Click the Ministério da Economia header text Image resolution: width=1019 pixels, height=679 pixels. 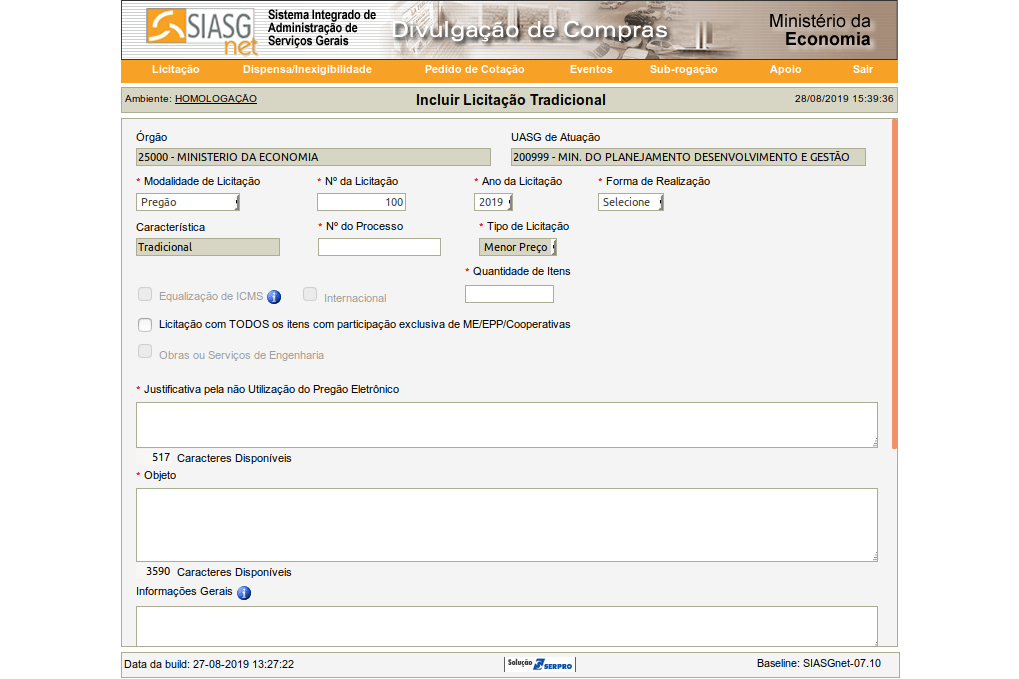pos(819,30)
